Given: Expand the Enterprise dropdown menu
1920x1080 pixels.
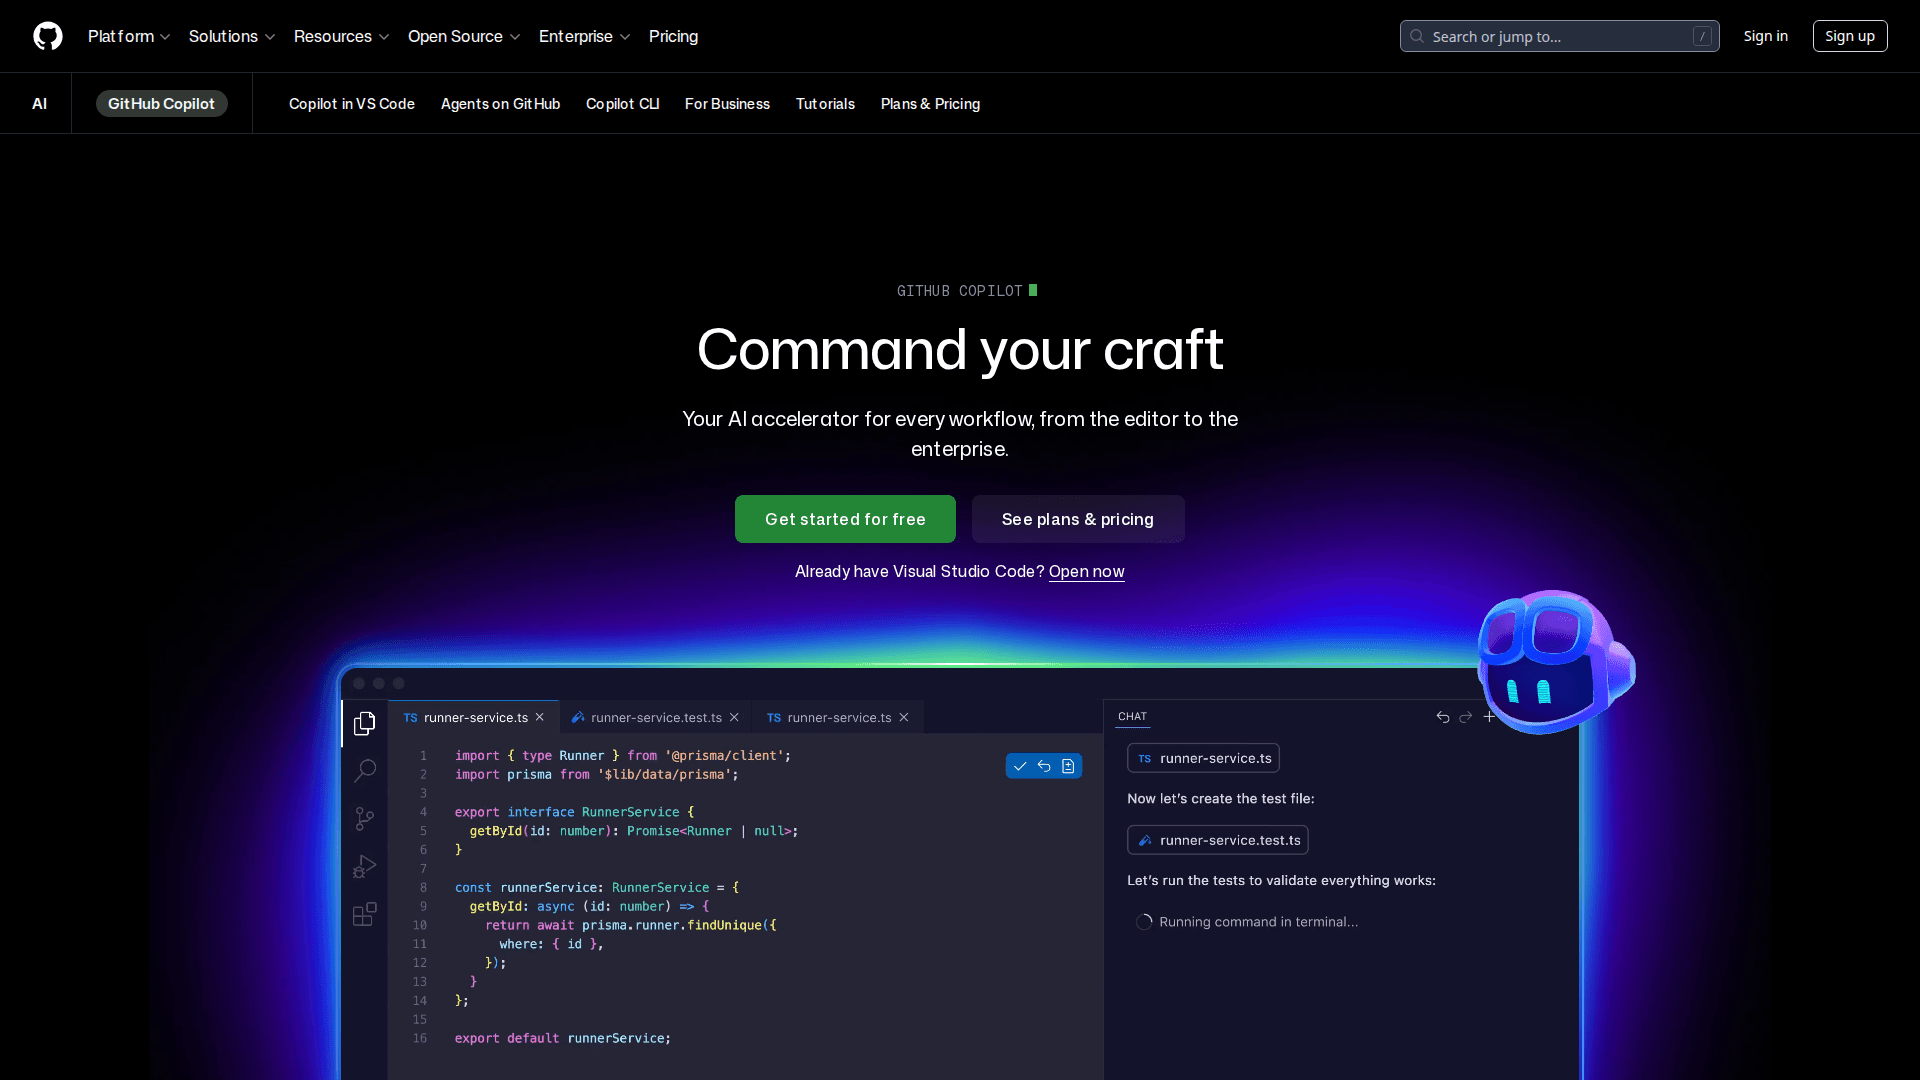Looking at the screenshot, I should (x=584, y=36).
